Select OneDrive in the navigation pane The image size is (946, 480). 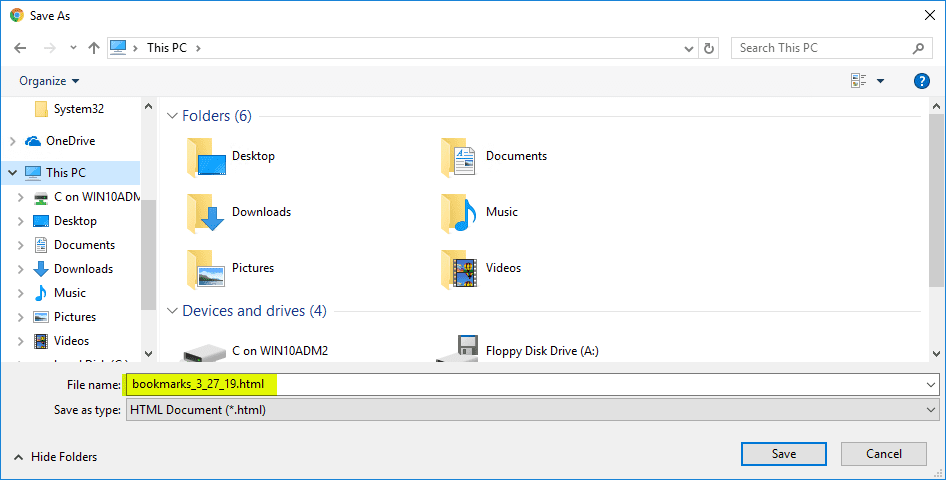[60, 141]
